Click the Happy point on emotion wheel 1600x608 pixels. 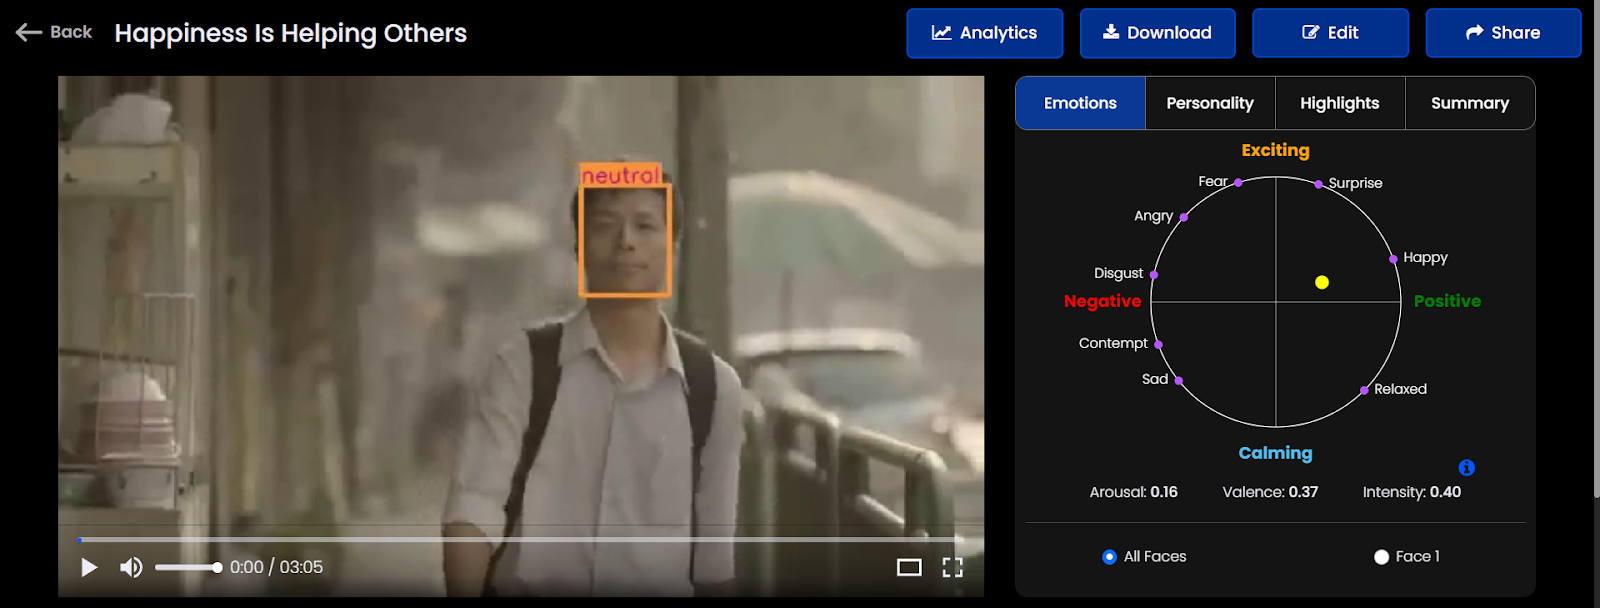[1393, 259]
